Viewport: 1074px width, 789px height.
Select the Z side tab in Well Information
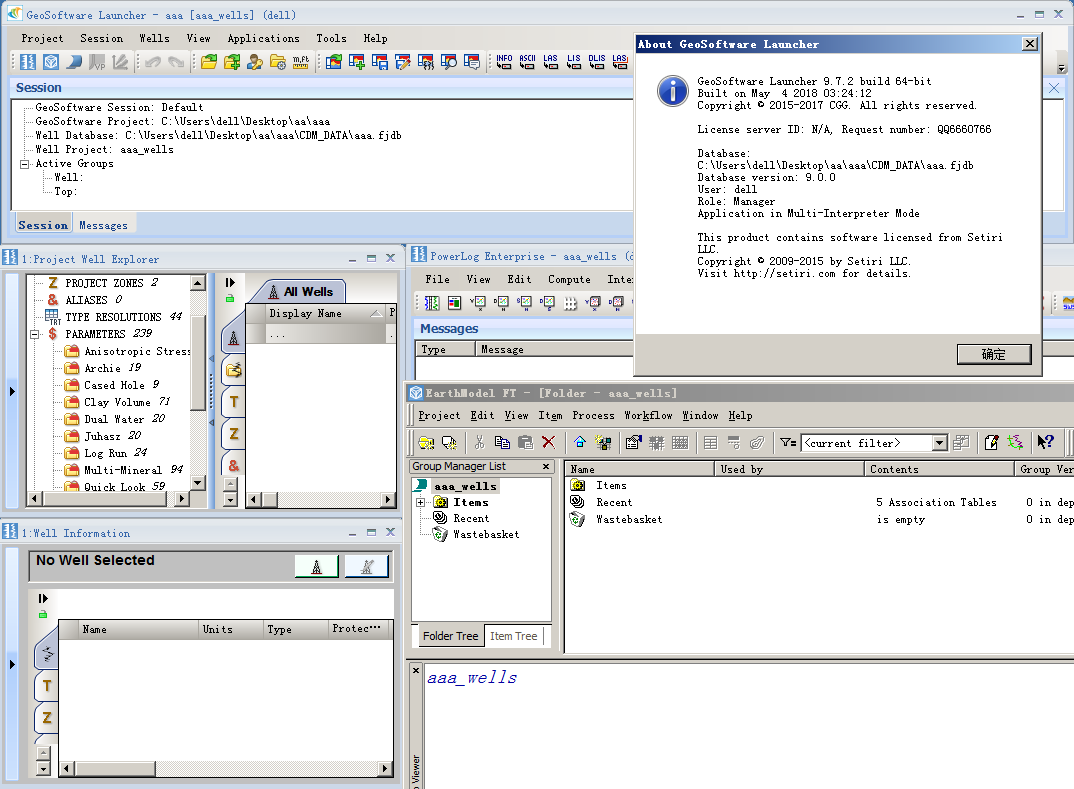pos(47,717)
